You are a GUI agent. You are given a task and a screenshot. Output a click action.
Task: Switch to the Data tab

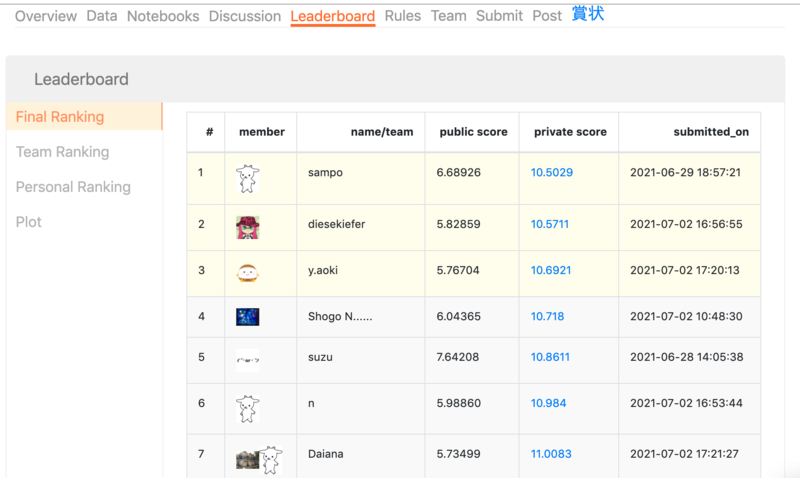click(x=102, y=16)
